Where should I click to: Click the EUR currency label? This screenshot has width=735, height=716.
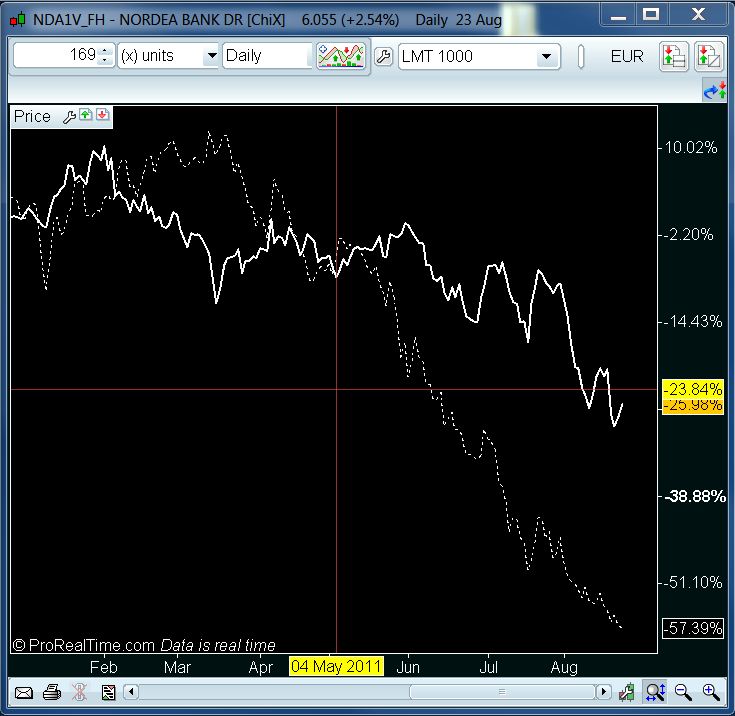627,57
